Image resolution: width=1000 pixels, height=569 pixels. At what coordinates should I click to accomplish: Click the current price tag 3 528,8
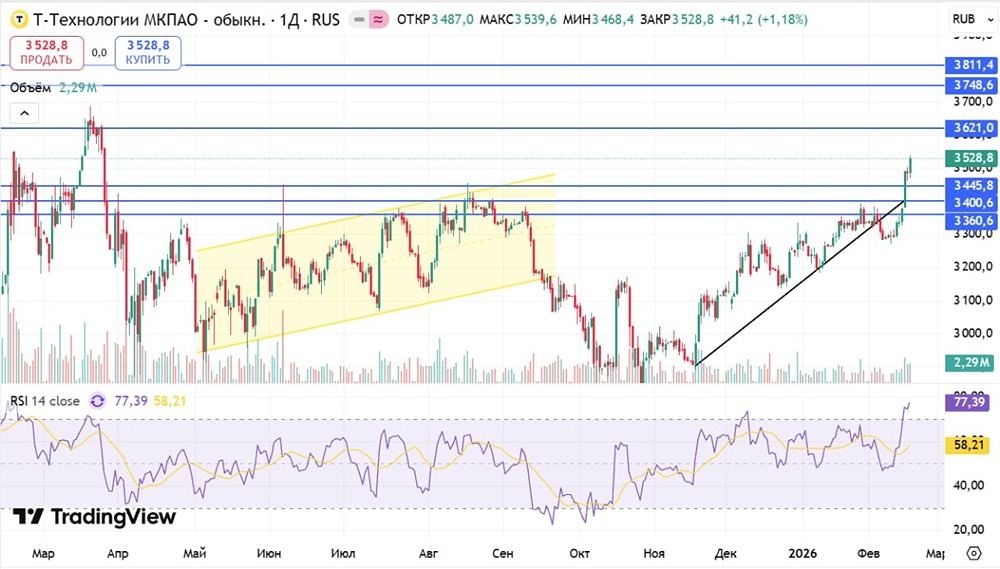[971, 158]
